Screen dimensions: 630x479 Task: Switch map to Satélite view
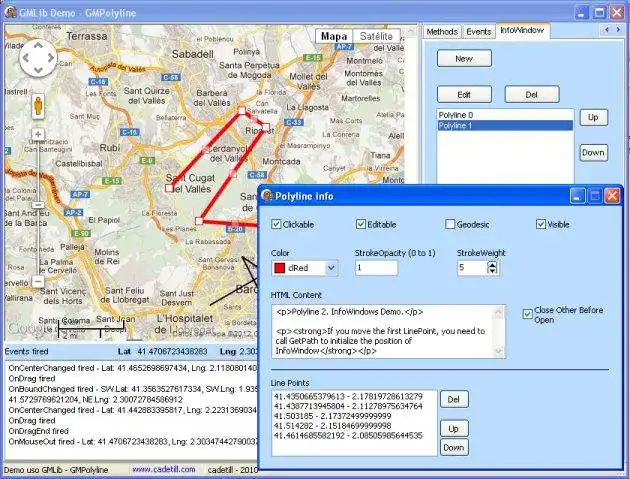click(376, 37)
